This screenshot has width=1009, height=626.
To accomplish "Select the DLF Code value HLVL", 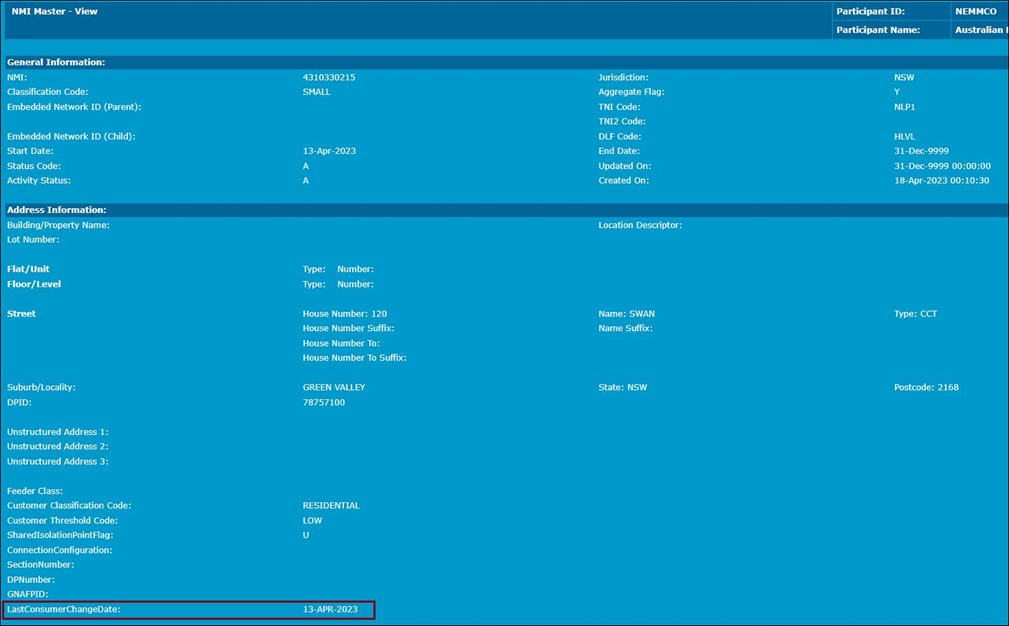I will pos(904,137).
